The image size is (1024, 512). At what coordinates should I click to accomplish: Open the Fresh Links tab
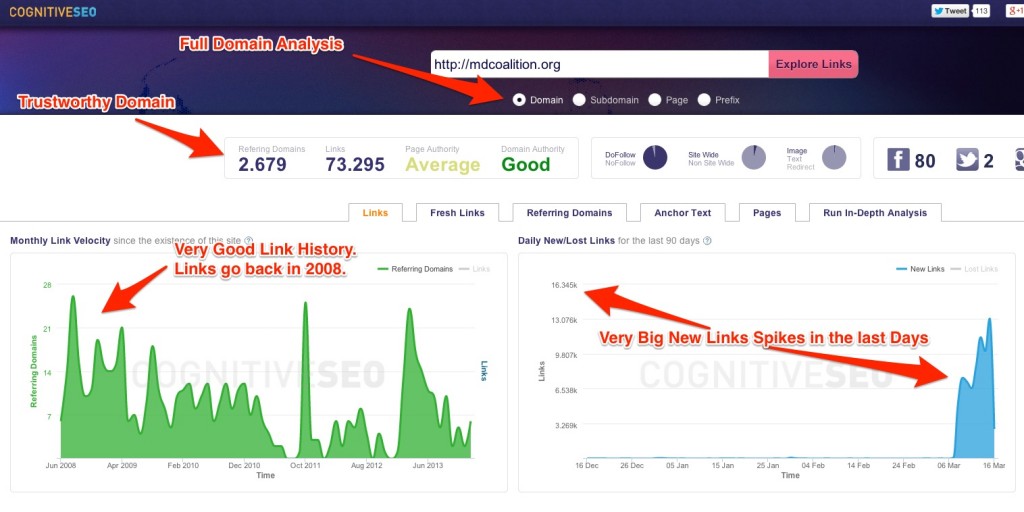(457, 213)
